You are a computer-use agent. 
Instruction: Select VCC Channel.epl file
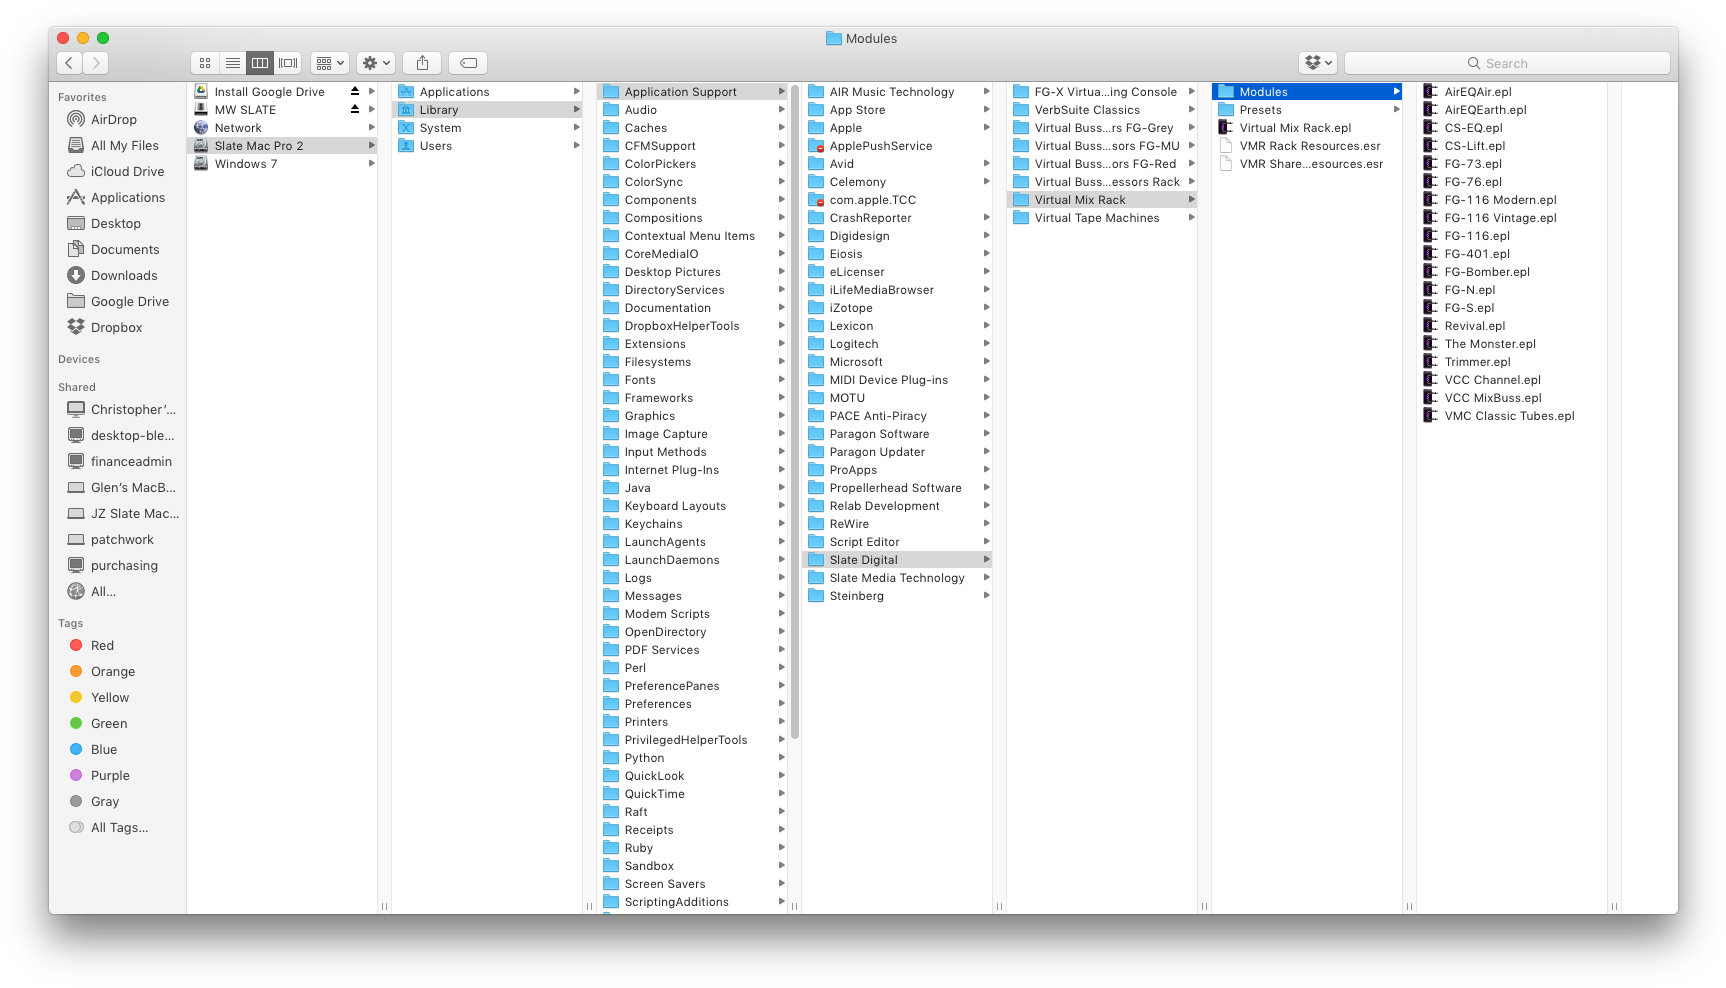pyautogui.click(x=1482, y=379)
